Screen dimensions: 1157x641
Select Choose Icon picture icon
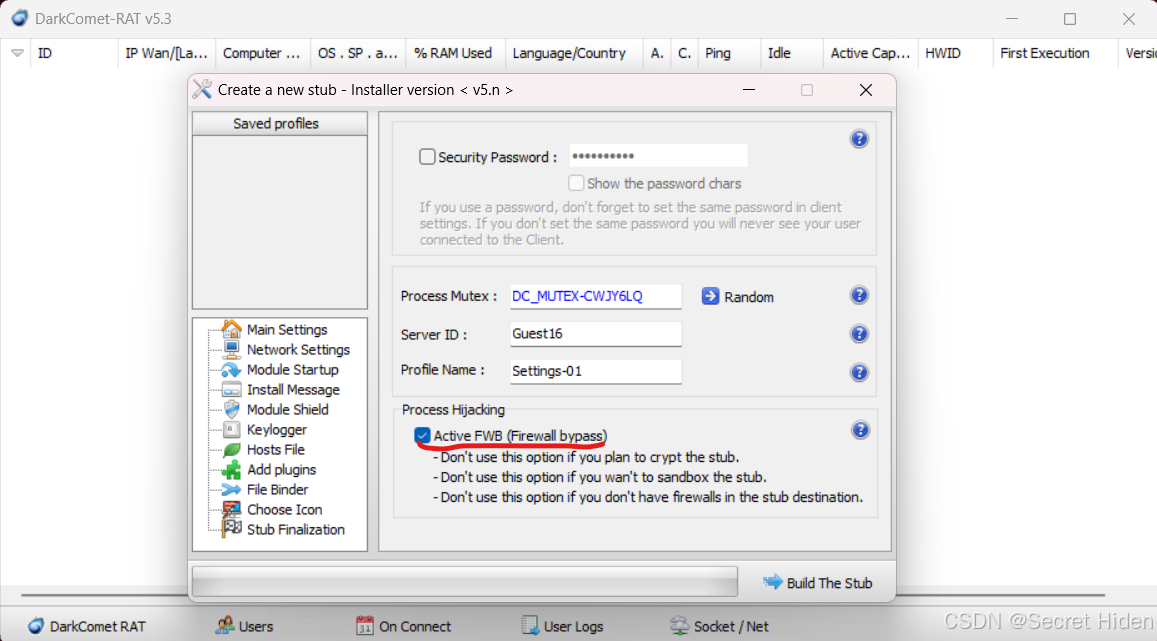[232, 509]
